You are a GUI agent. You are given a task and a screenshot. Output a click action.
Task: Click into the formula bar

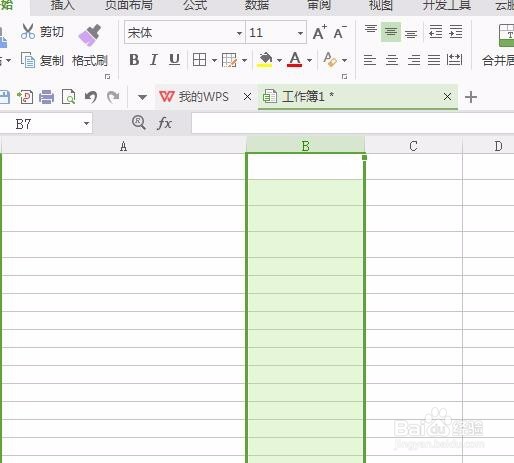pos(353,123)
